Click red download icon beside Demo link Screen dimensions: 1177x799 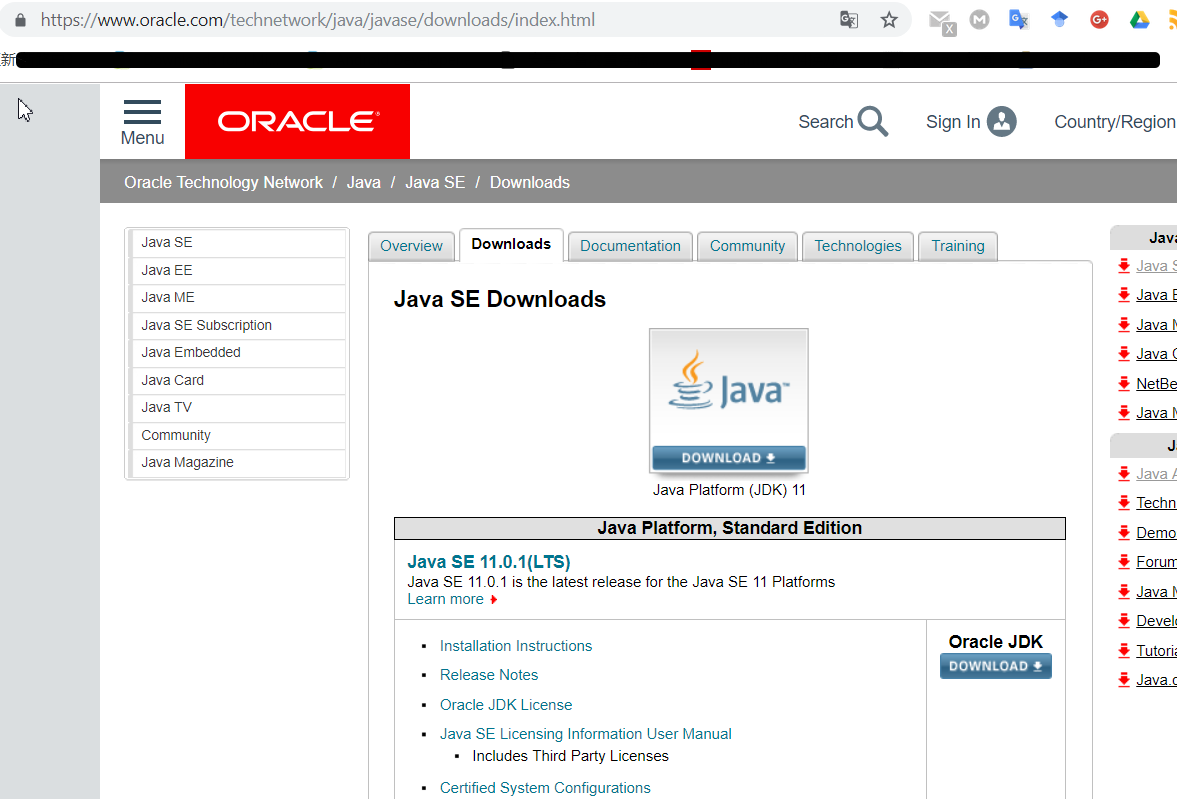click(x=1124, y=532)
